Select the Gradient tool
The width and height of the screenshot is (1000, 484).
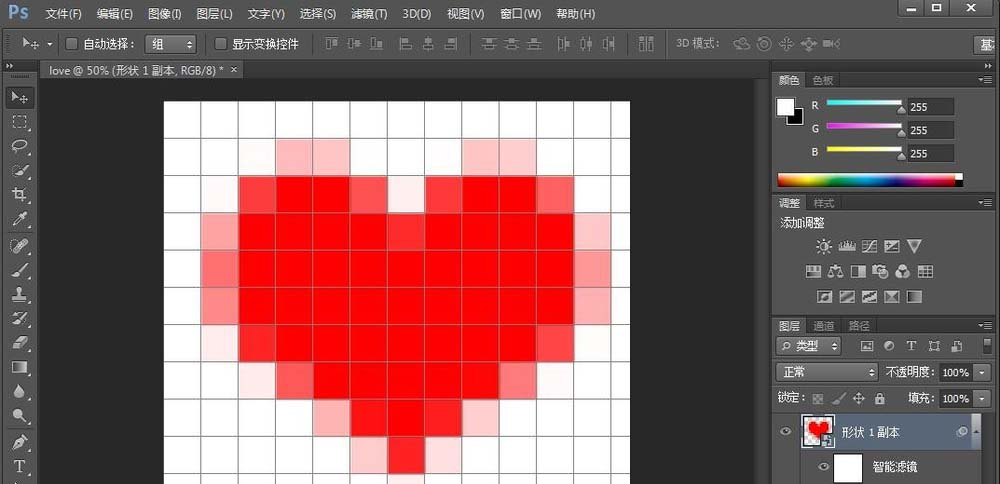click(x=19, y=367)
